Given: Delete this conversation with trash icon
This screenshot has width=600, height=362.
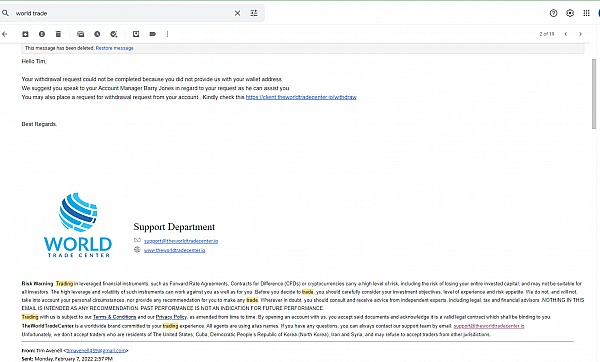Looking at the screenshot, I should pyautogui.click(x=58, y=34).
